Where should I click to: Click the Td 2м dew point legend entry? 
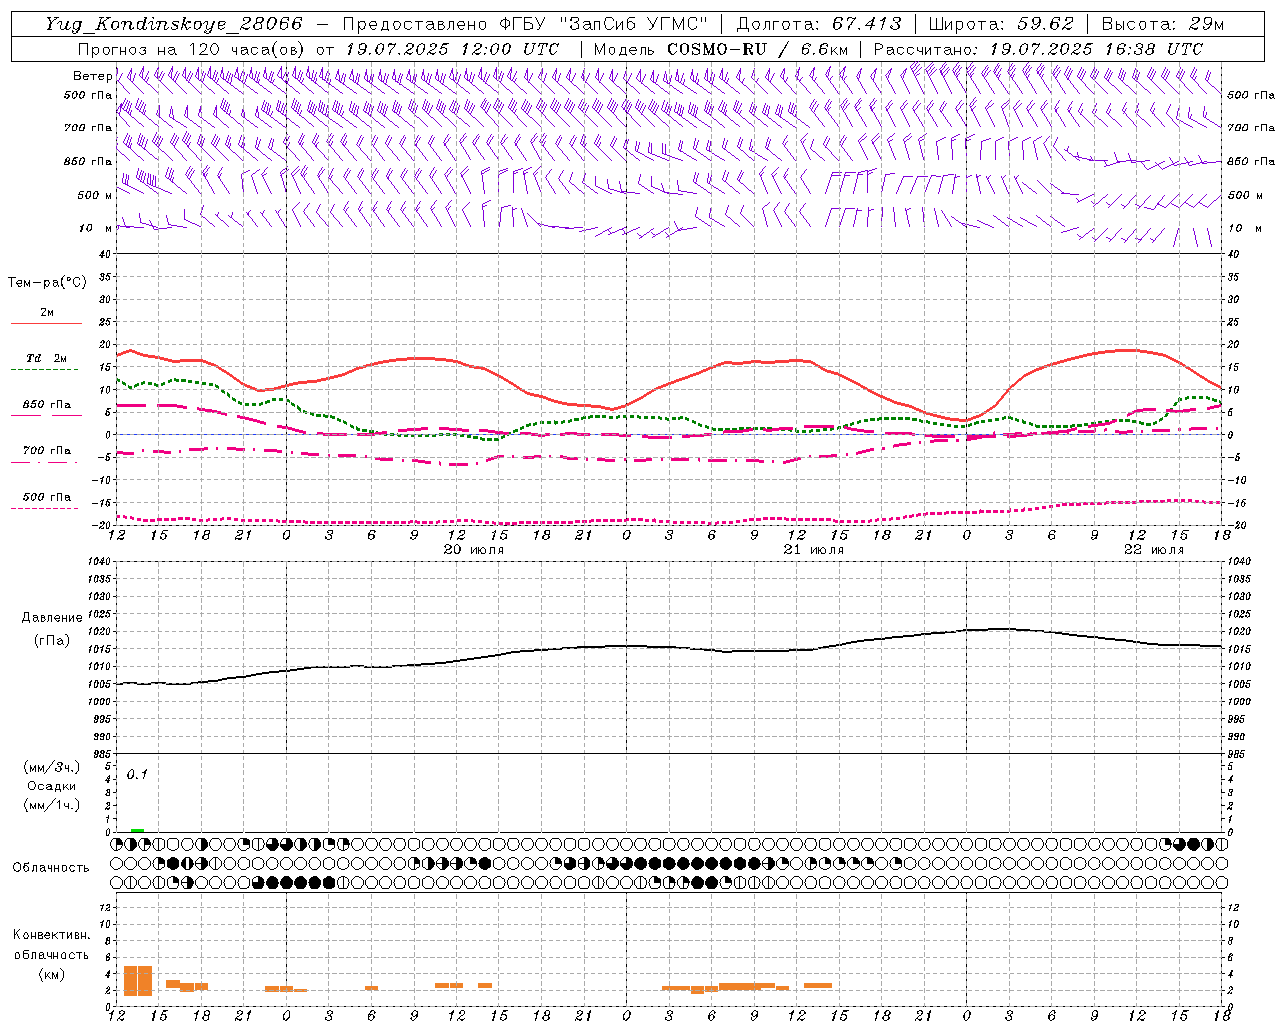(x=47, y=358)
